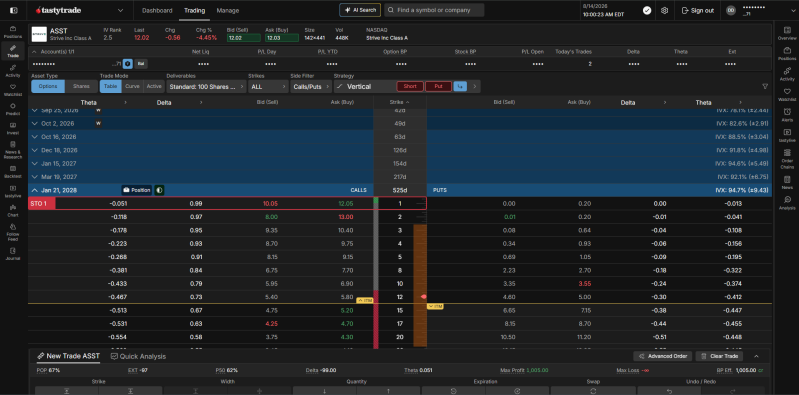Open the Calls/Puts side filter dropdown

pos(311,87)
